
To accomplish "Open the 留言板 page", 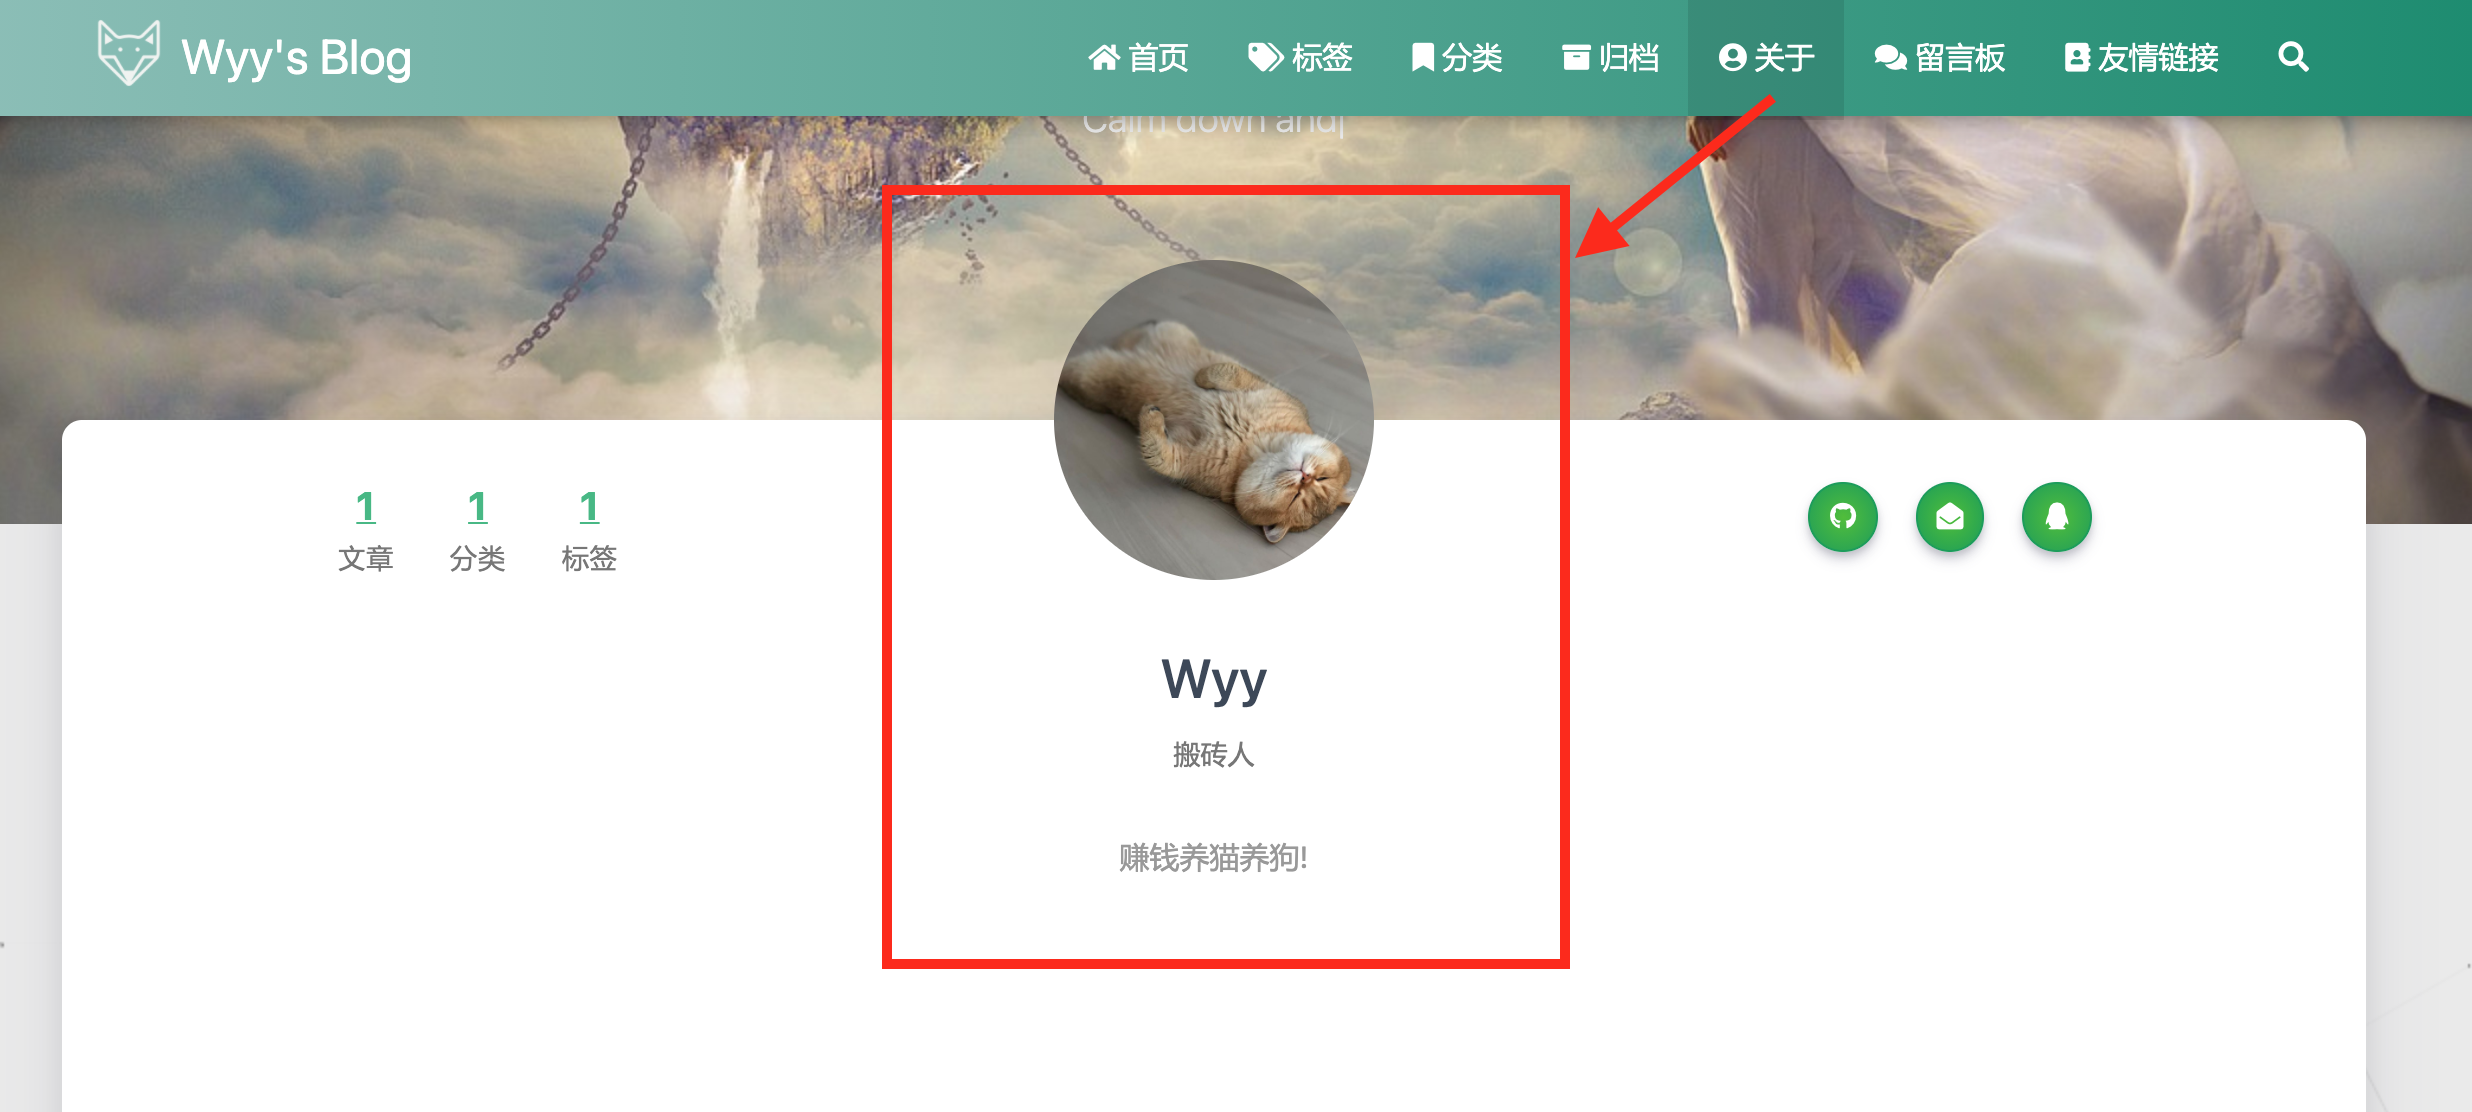I will pos(1939,58).
